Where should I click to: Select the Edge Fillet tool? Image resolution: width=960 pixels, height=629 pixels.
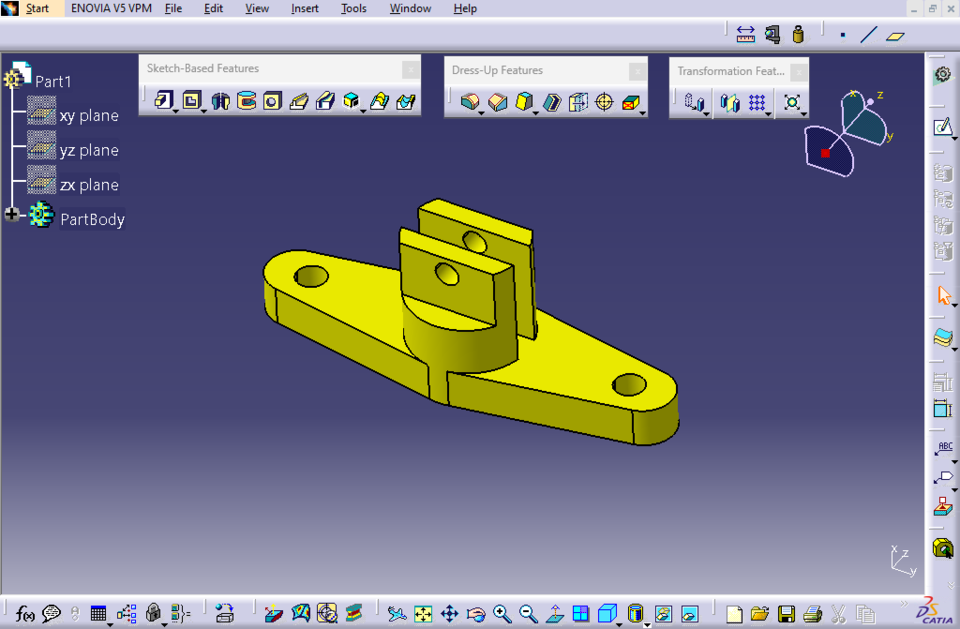point(470,100)
